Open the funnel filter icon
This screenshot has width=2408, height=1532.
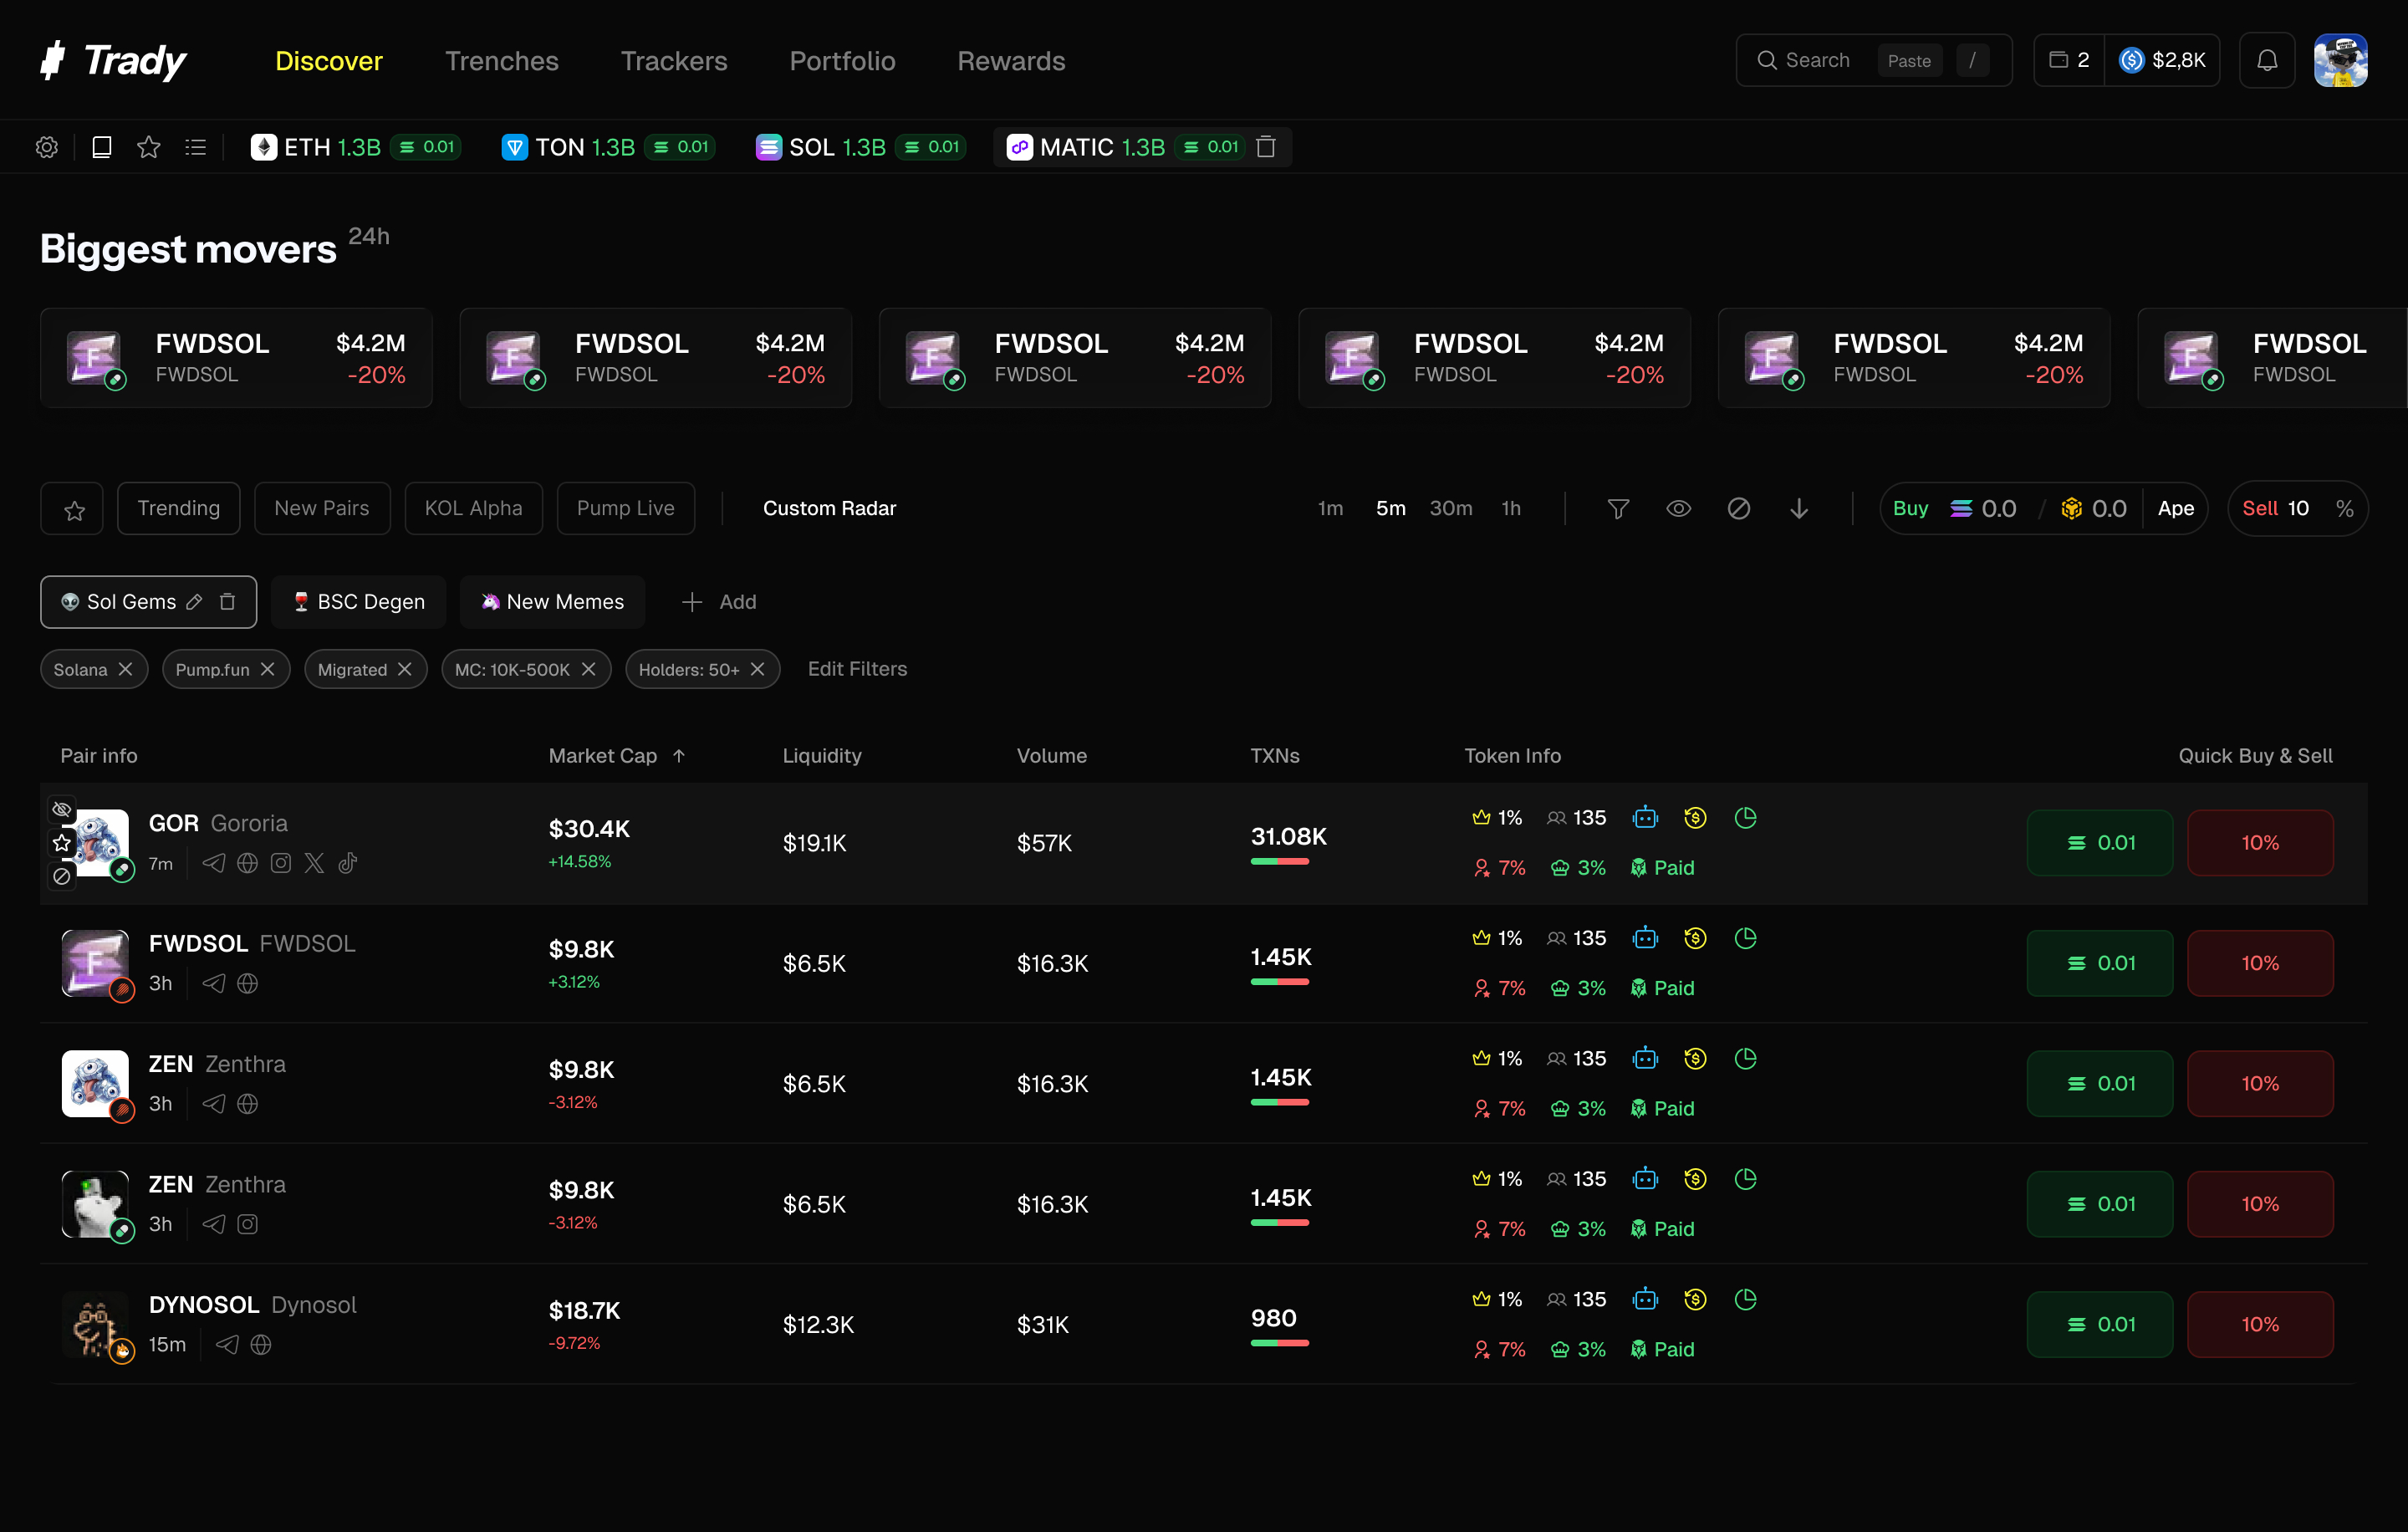[1618, 509]
